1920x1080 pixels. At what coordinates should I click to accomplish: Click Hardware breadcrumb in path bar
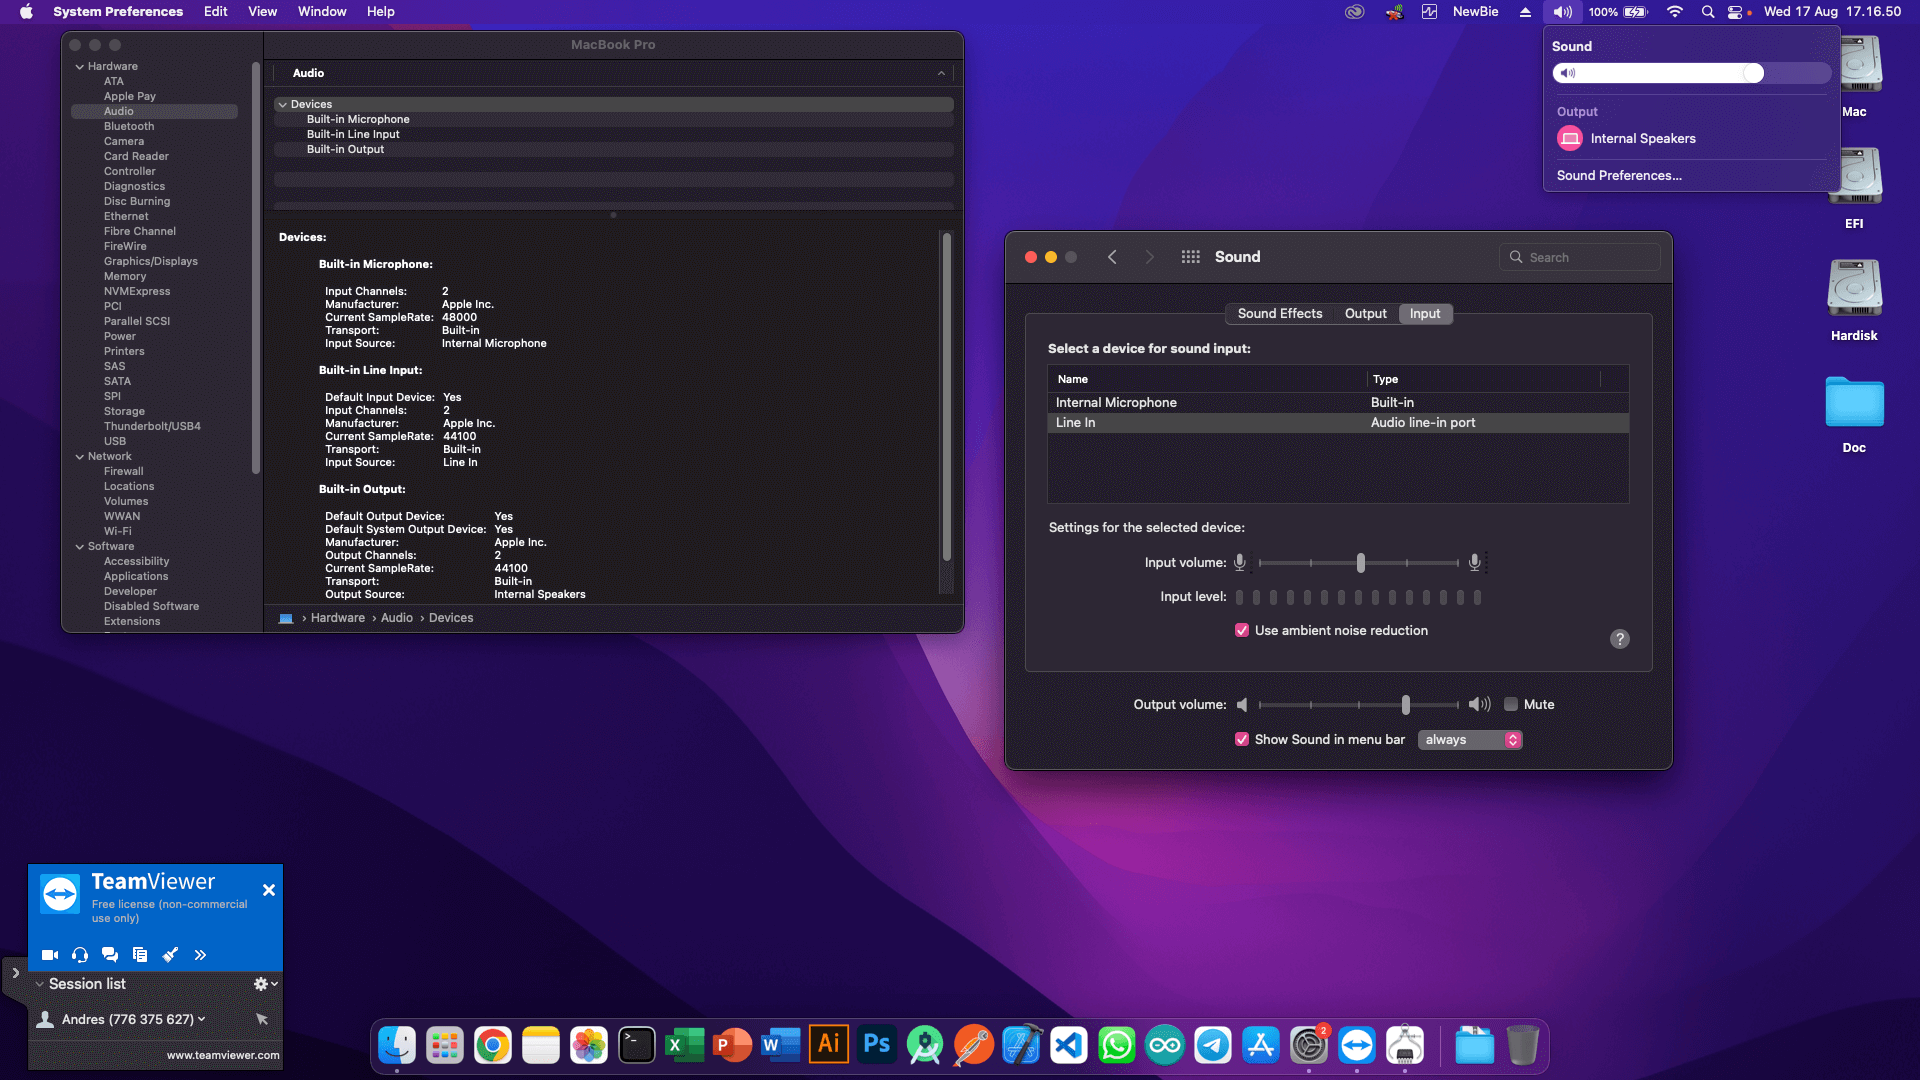338,618
